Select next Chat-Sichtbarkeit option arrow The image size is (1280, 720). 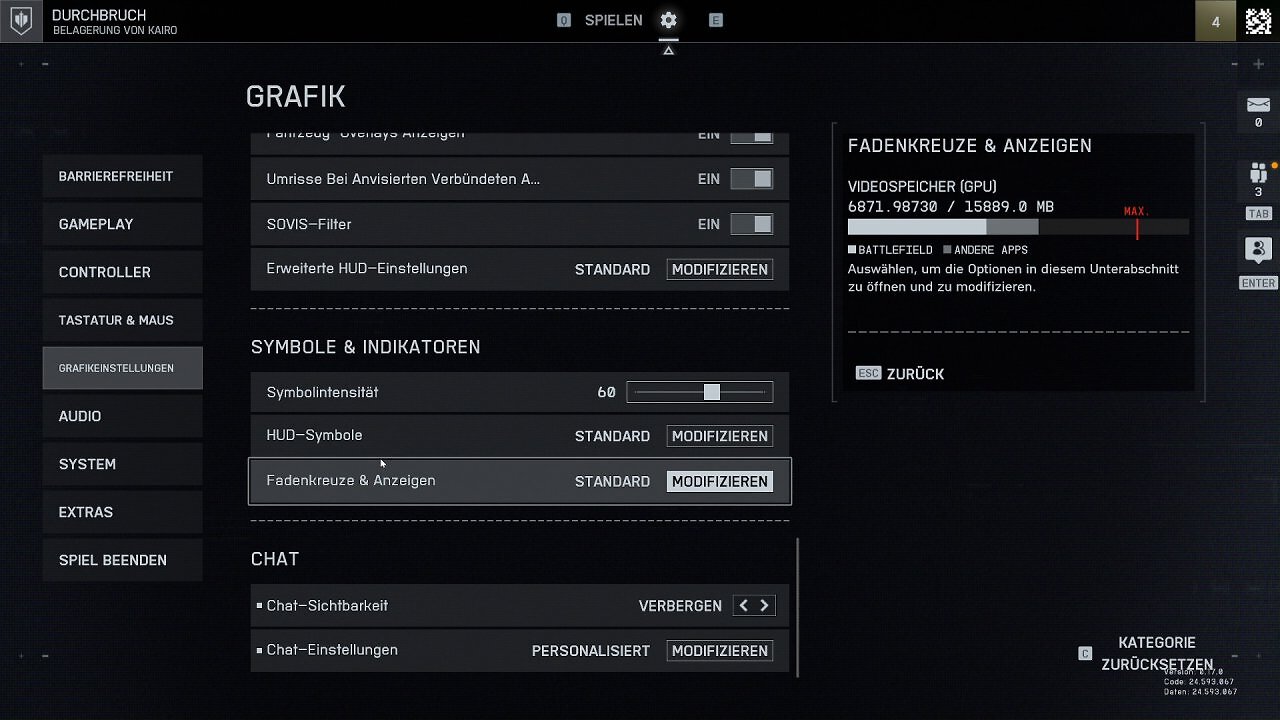tap(764, 605)
